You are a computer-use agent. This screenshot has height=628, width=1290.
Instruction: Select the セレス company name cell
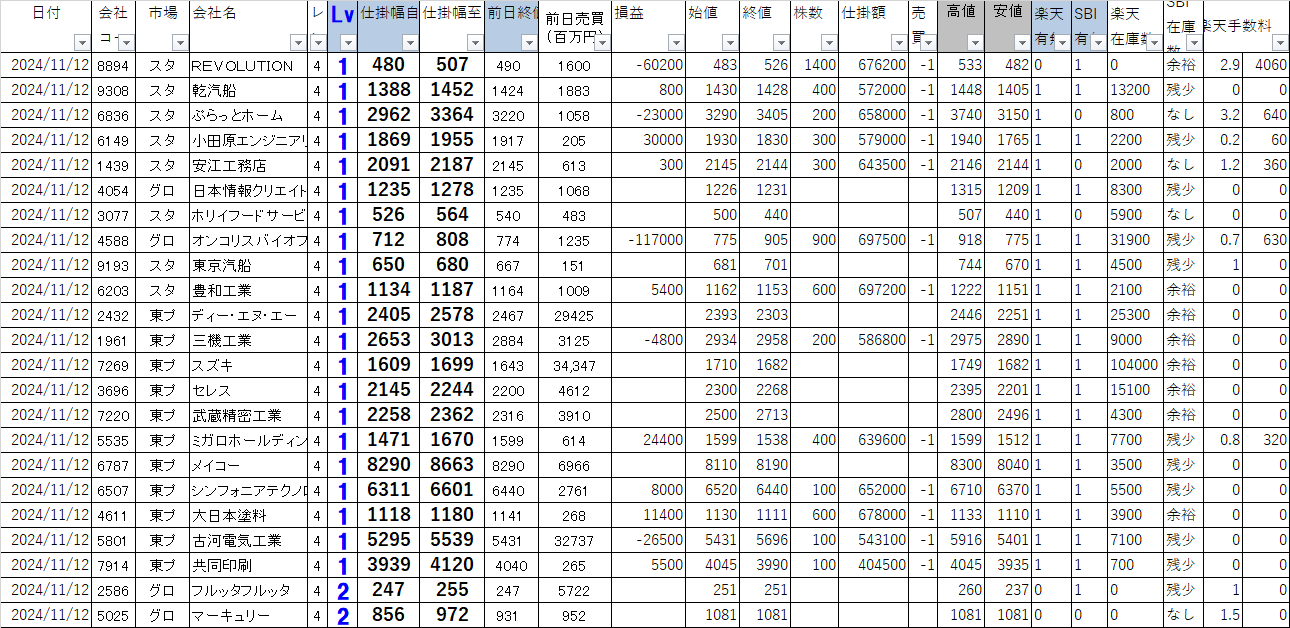coord(249,390)
